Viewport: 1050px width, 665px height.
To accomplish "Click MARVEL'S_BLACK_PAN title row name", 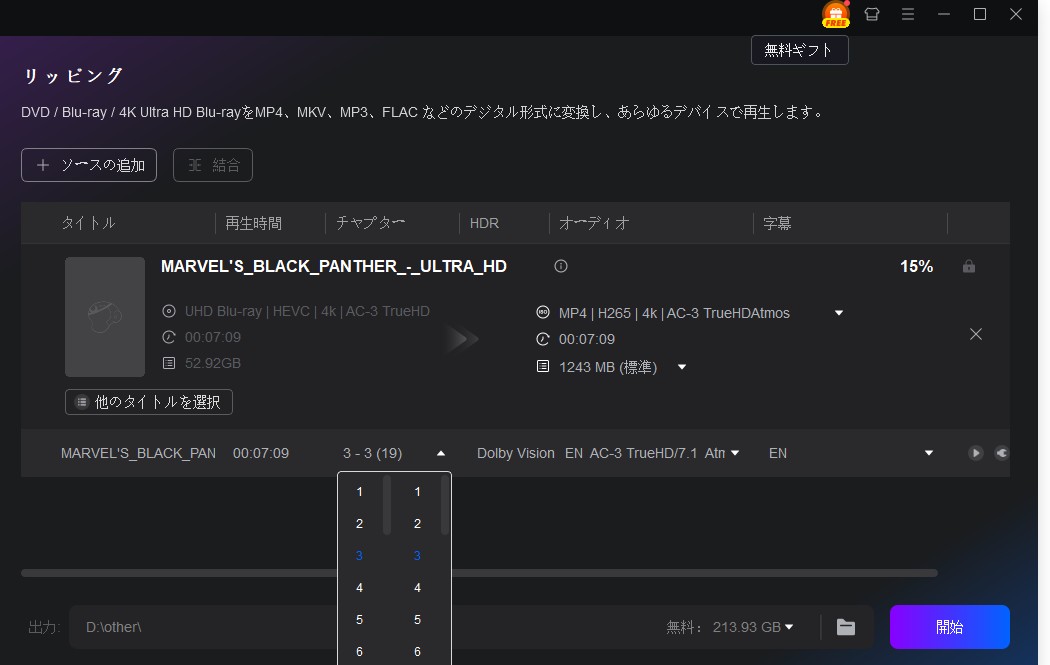I will point(139,453).
